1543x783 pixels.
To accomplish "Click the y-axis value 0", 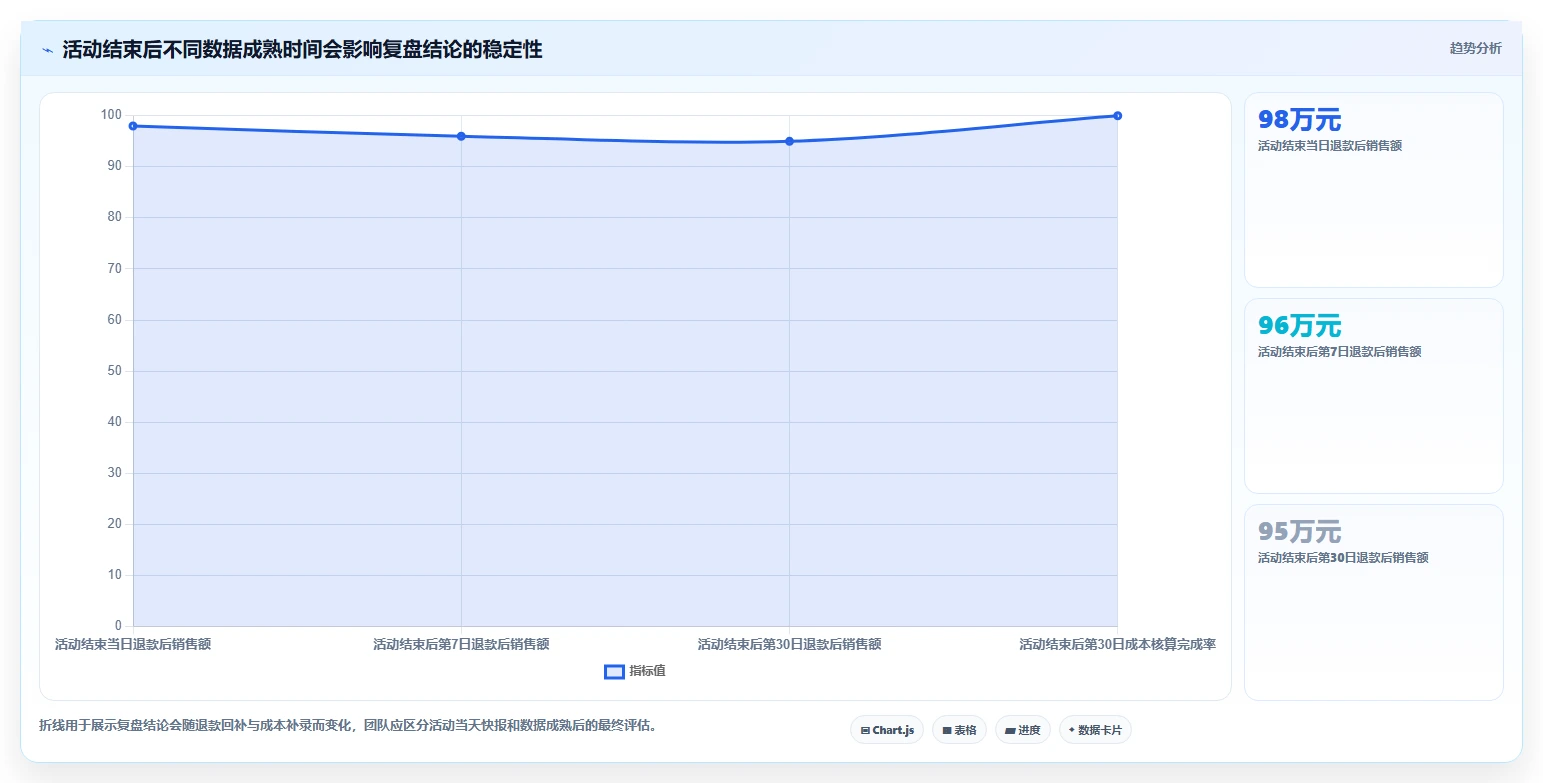I will 118,626.
